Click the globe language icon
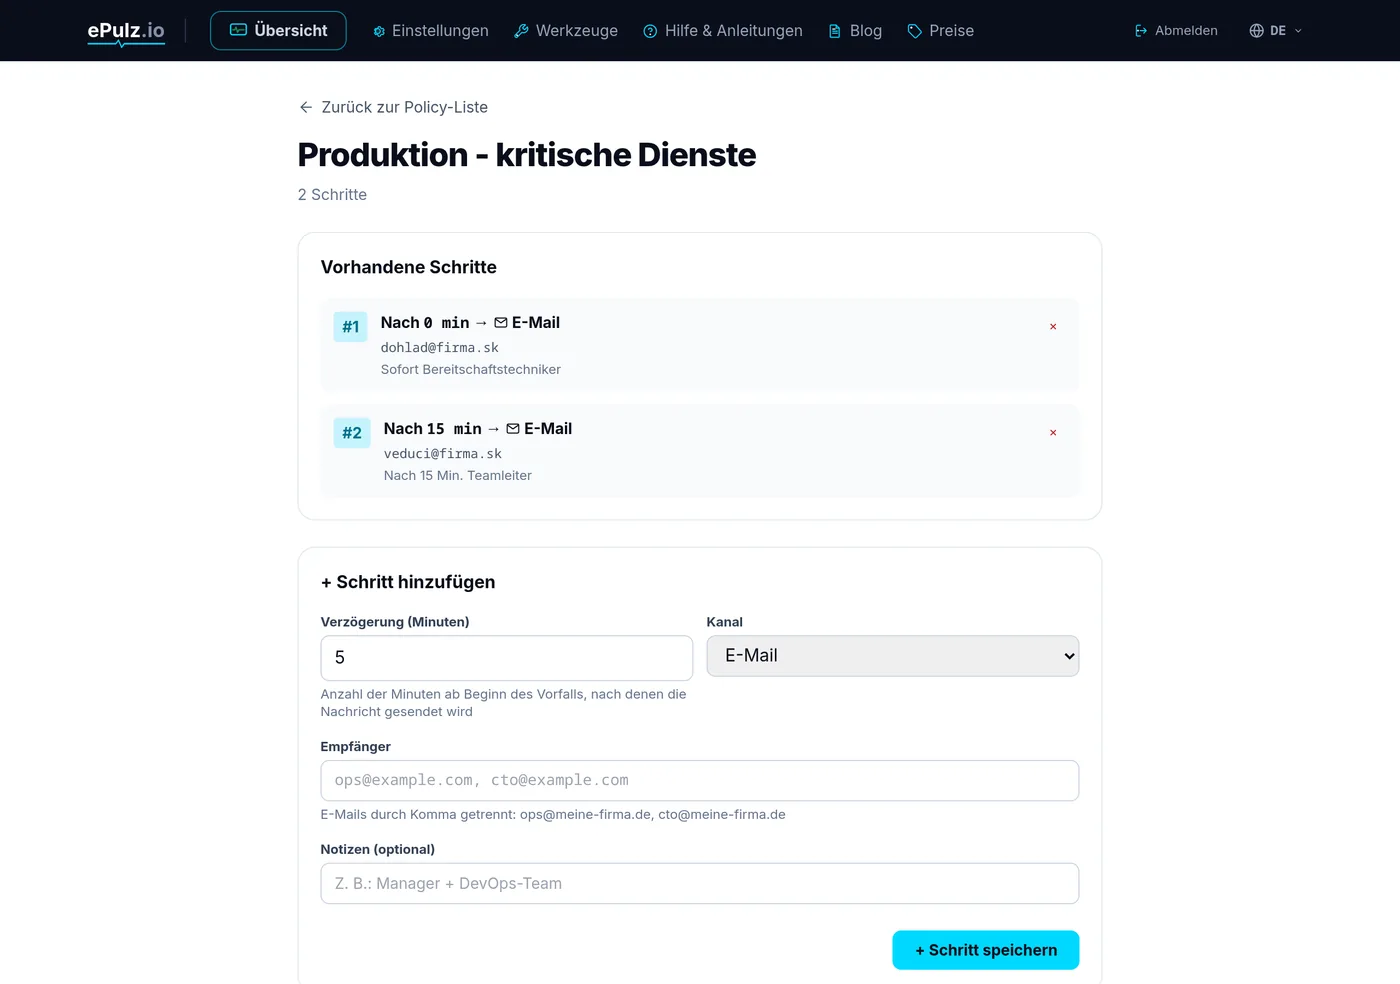This screenshot has height=984, width=1400. 1256,31
